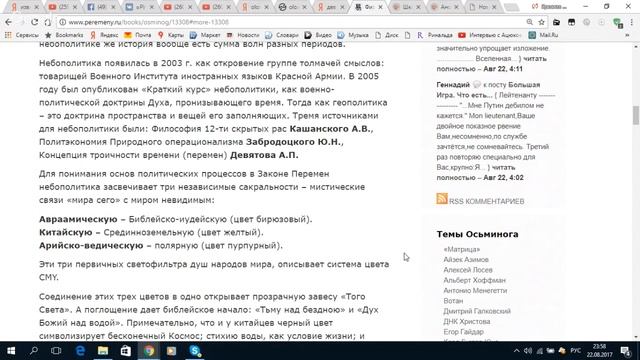Screen dimensions: 640x360
Task: Open «Матрица» topic link
Action: pyautogui.click(x=462, y=249)
